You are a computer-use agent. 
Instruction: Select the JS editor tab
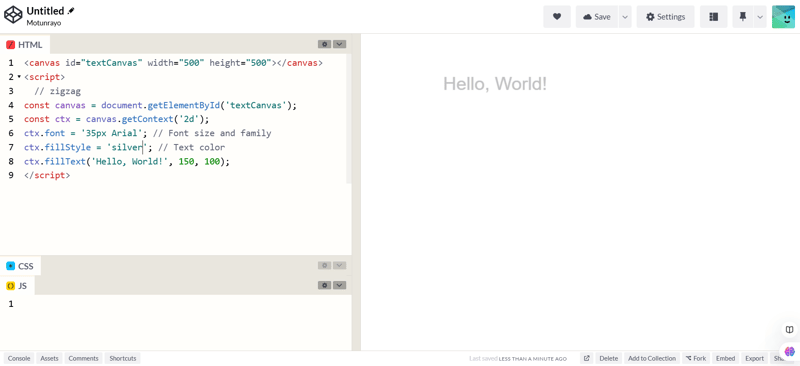click(17, 286)
